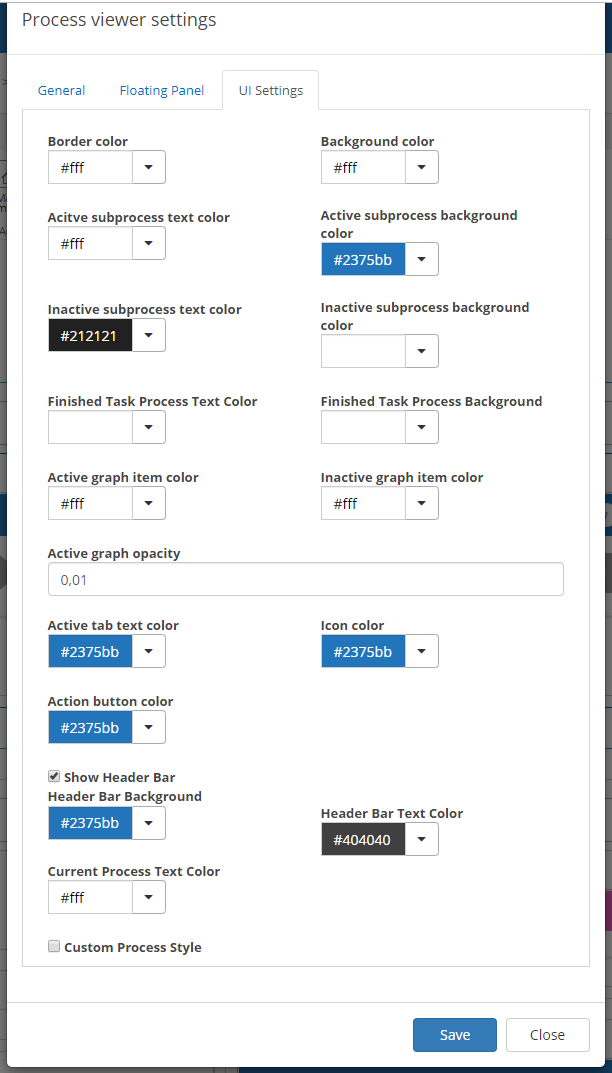Expand Active tab text color dropdown
The image size is (612, 1073).
click(x=149, y=651)
